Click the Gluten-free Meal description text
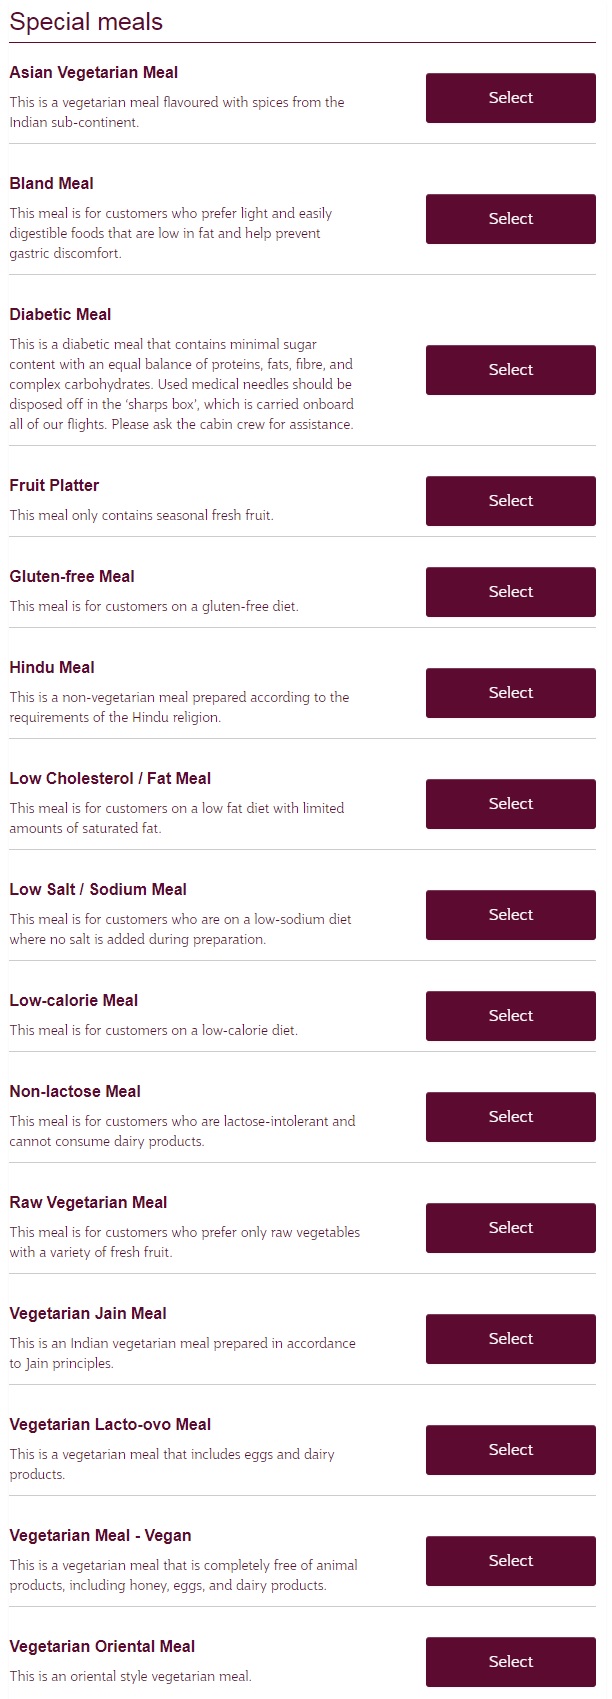 pyautogui.click(x=154, y=606)
